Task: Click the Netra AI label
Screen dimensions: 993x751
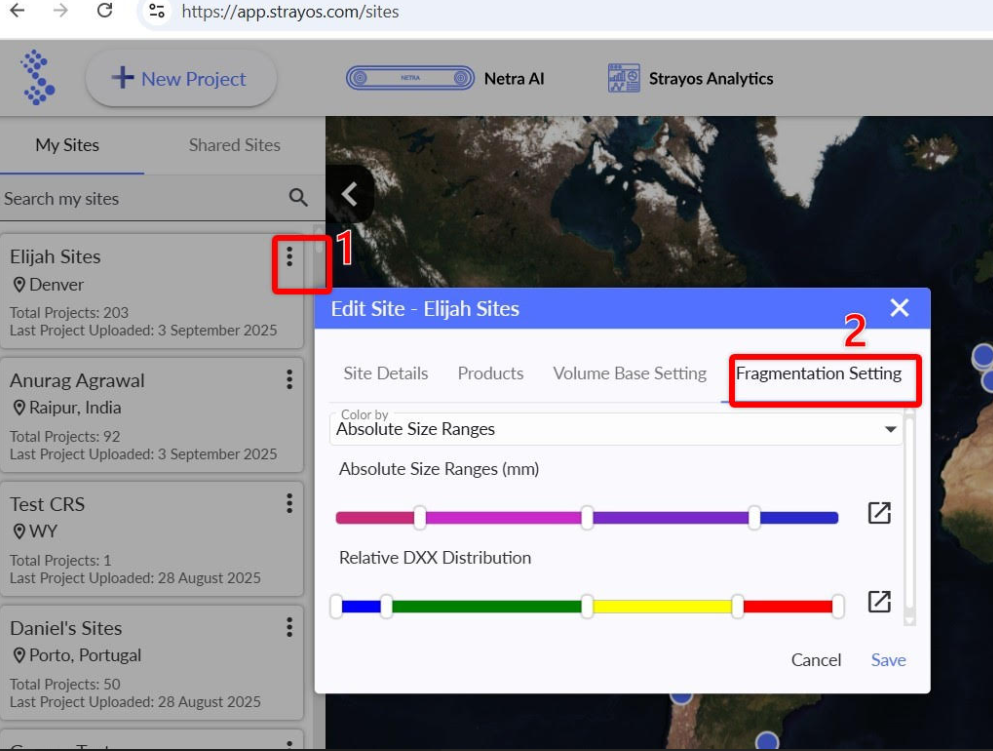Action: [514, 79]
